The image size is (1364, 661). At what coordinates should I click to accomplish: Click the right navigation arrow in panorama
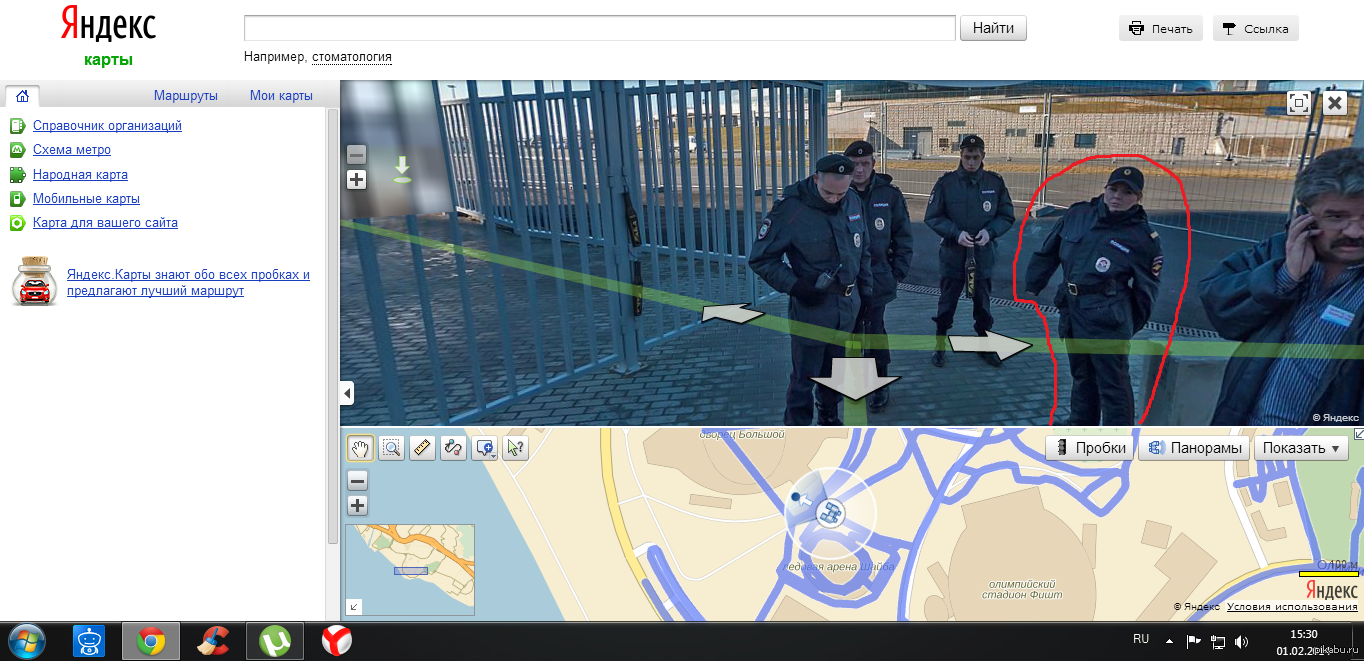tap(989, 344)
